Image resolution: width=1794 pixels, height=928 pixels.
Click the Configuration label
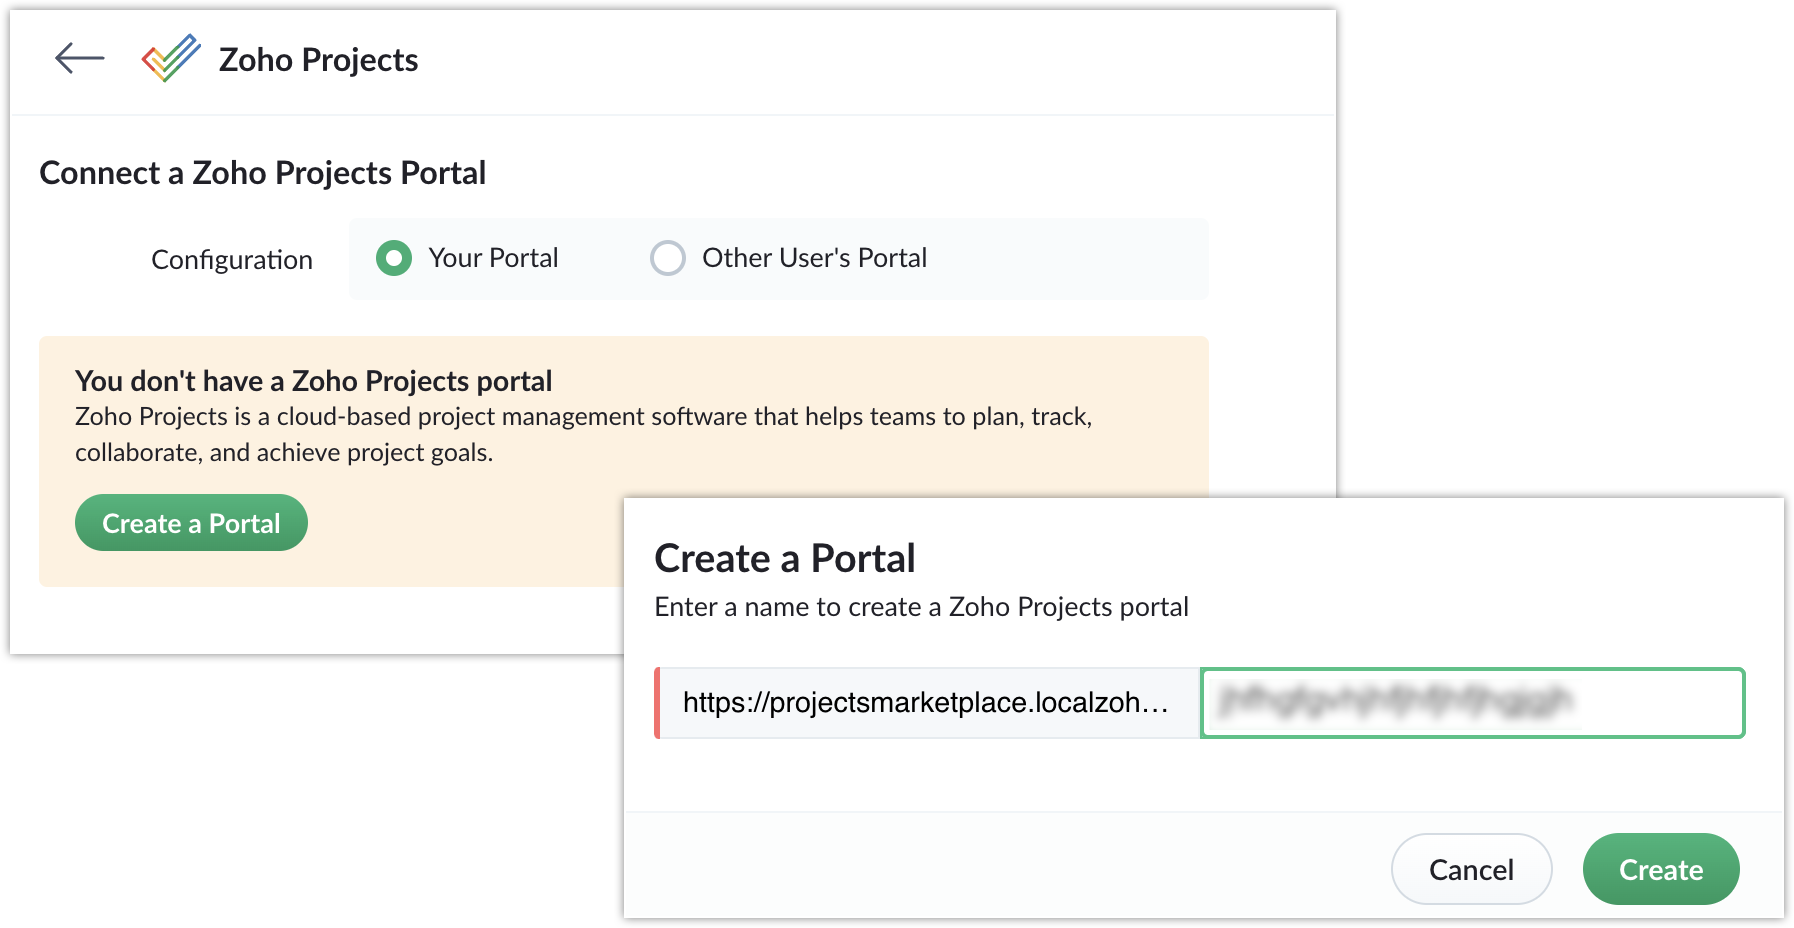pos(232,260)
